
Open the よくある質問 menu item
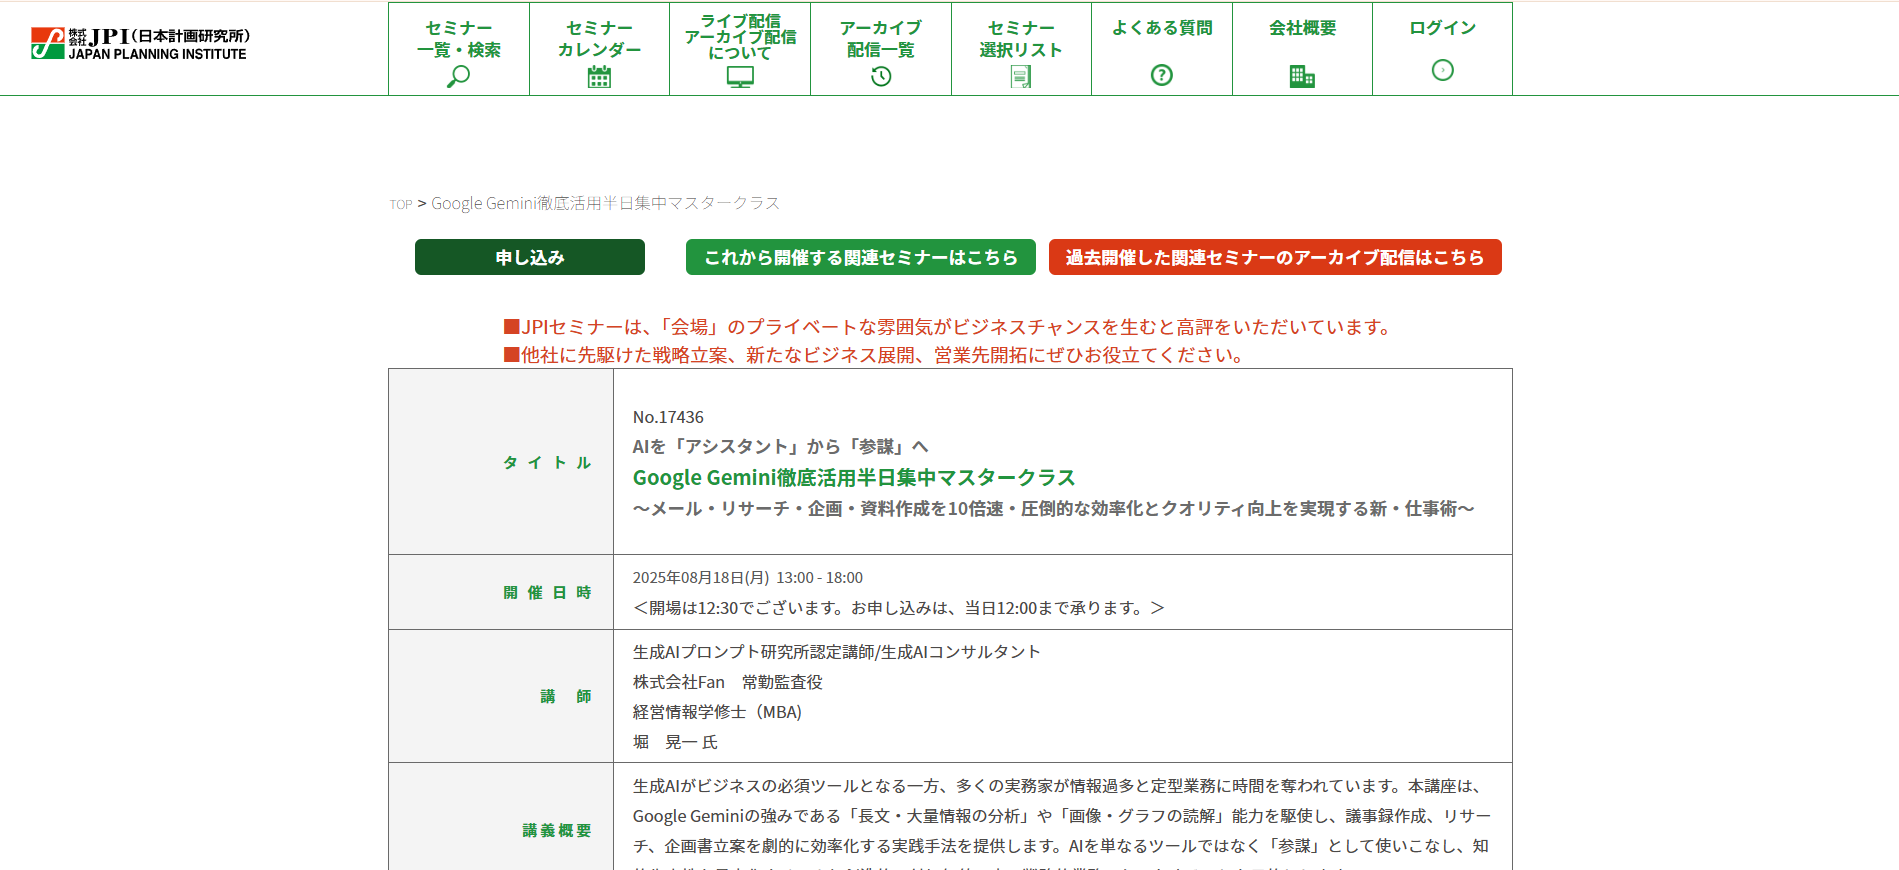[1162, 49]
